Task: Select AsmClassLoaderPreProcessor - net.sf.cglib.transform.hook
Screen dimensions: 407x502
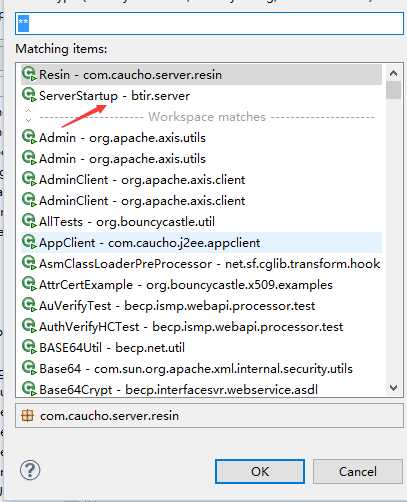Action: [x=201, y=264]
